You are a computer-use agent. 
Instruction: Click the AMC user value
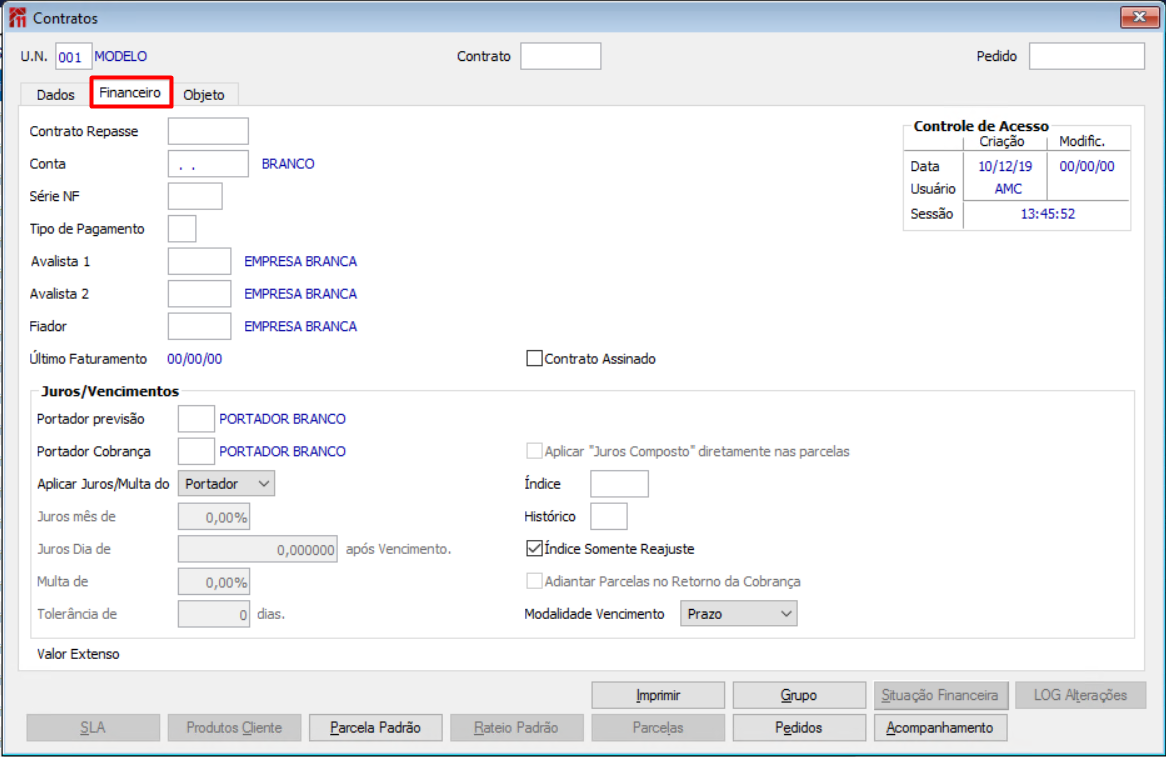[x=1008, y=189]
